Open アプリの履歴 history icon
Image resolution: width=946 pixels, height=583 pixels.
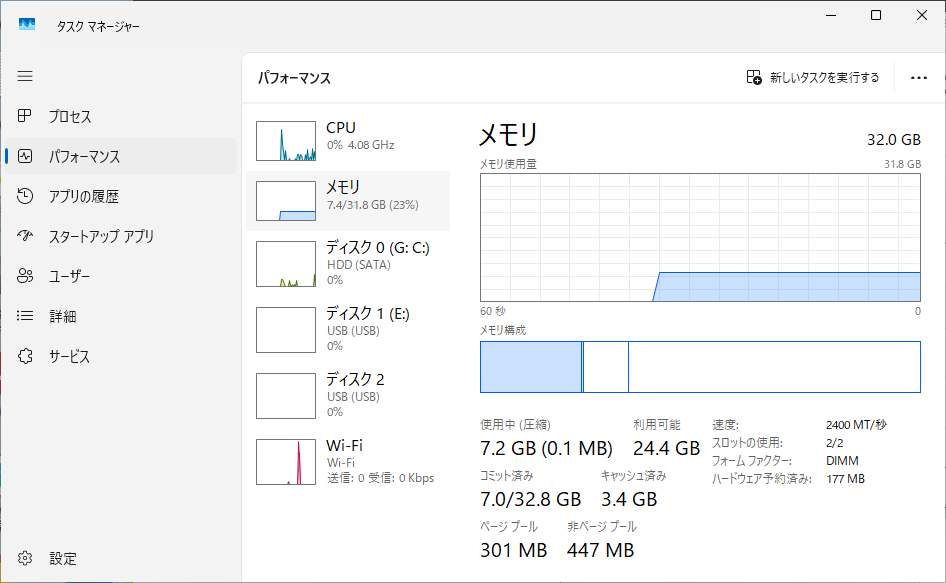click(x=26, y=196)
